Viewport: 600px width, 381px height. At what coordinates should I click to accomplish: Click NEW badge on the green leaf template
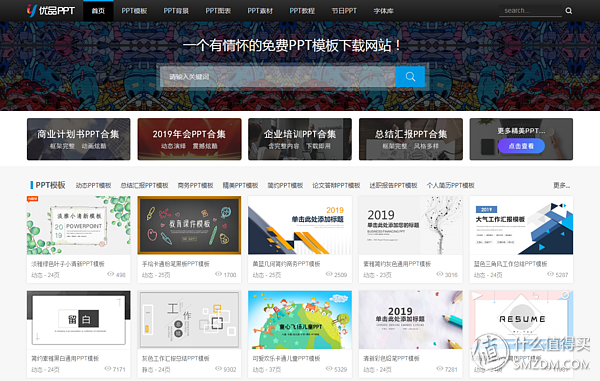click(33, 199)
